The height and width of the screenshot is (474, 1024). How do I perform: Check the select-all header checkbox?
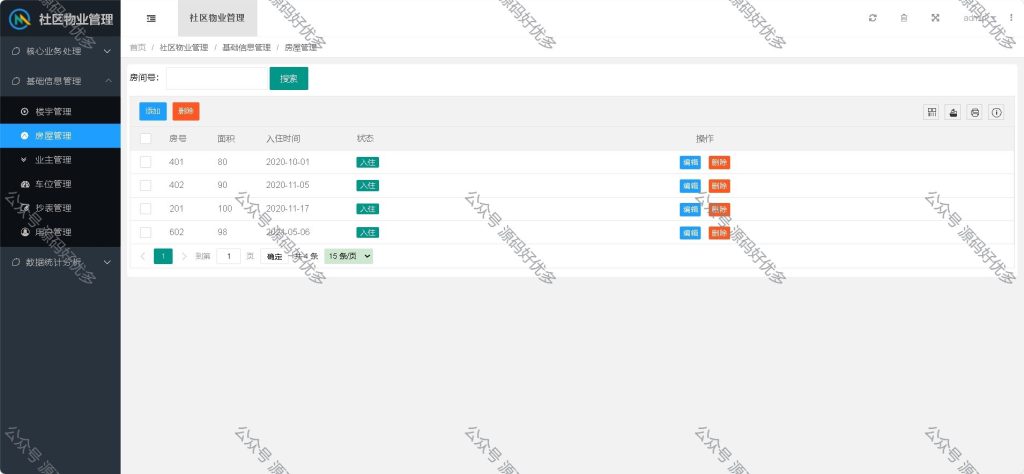(146, 138)
